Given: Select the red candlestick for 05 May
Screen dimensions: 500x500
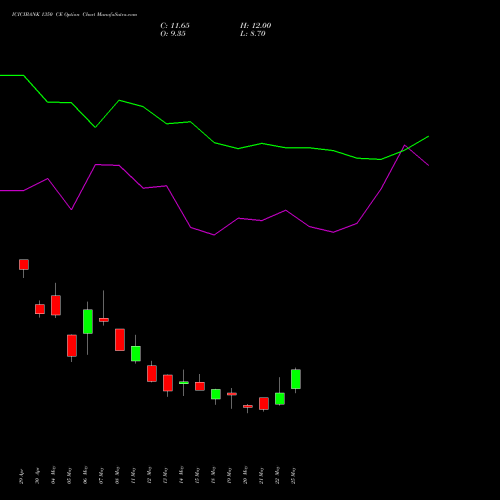Looking at the screenshot, I should pos(72,346).
